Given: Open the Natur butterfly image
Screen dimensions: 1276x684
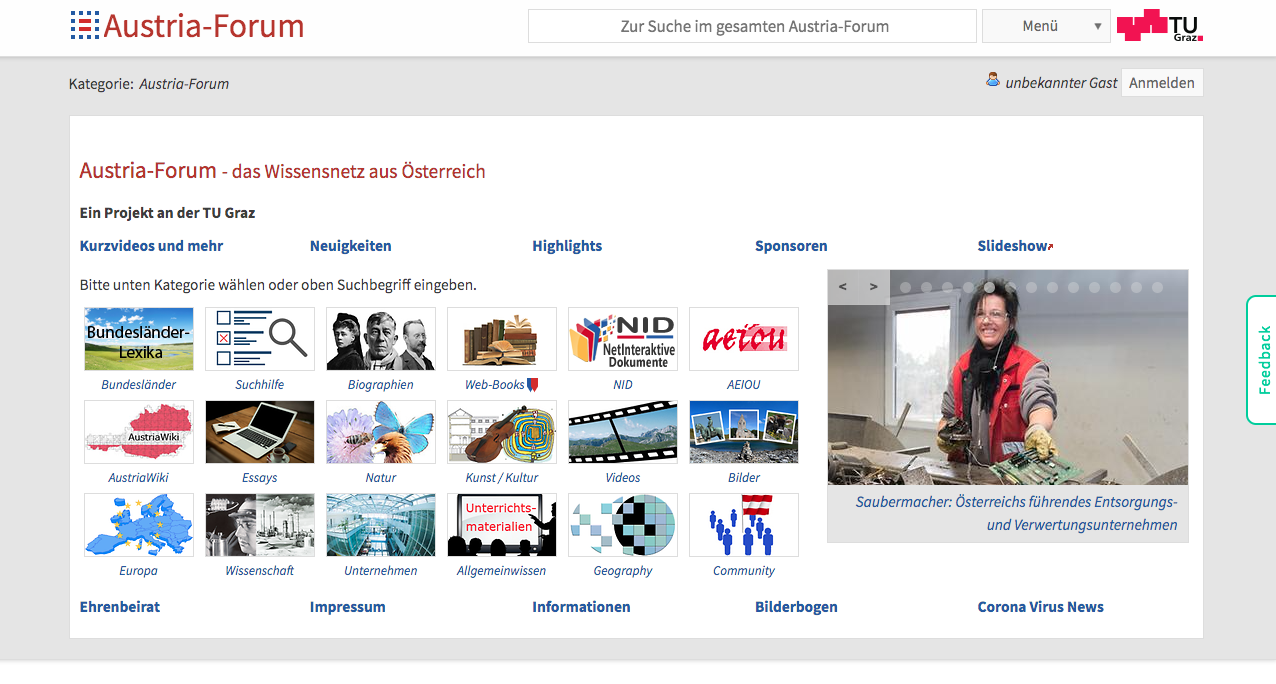Looking at the screenshot, I should tap(381, 432).
